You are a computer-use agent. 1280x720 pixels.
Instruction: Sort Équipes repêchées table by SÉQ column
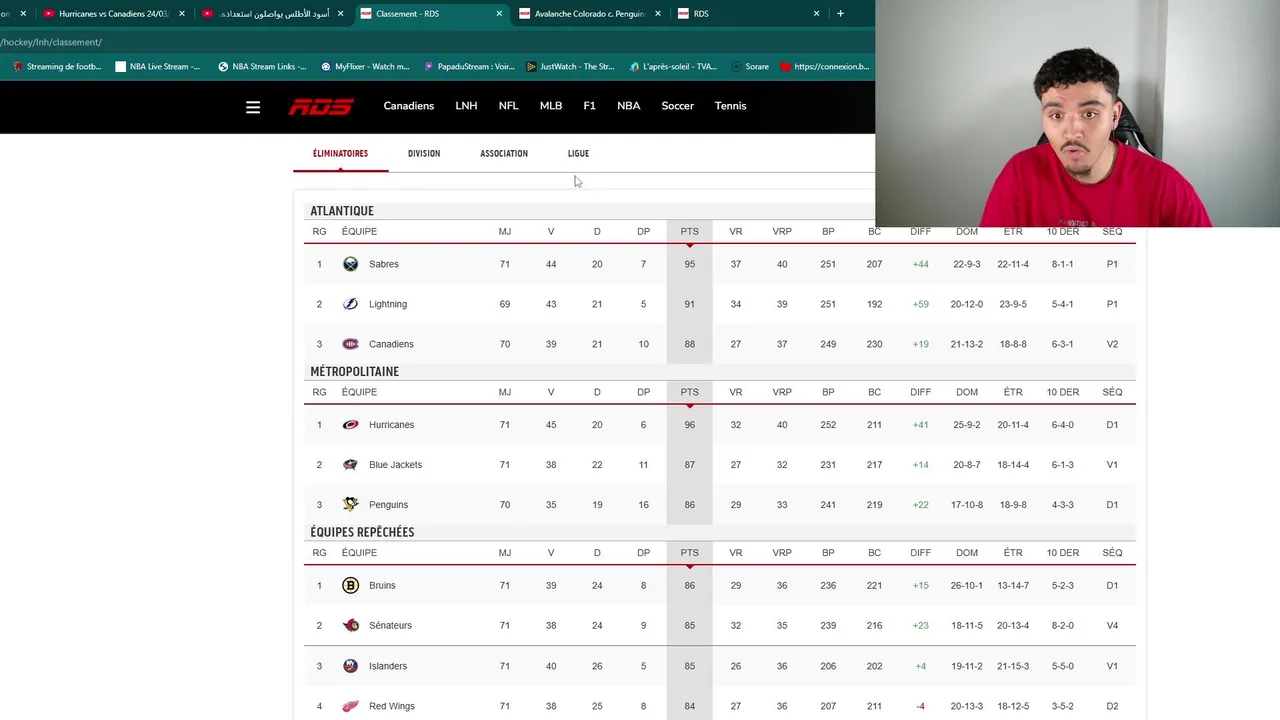pyautogui.click(x=1112, y=553)
